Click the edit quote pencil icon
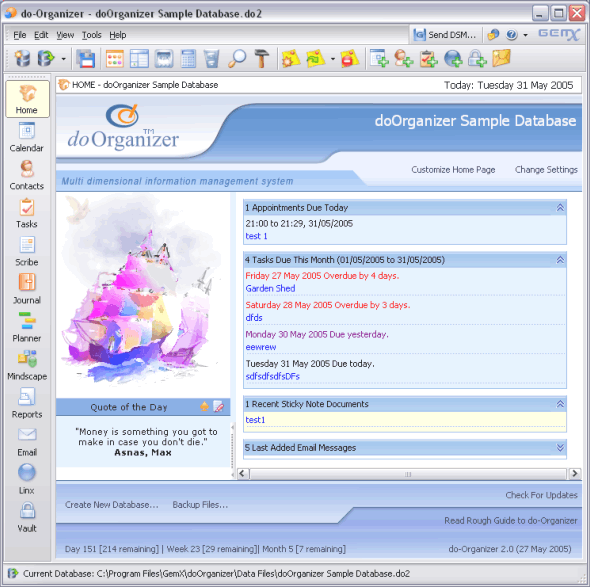590x587 pixels. (x=219, y=406)
